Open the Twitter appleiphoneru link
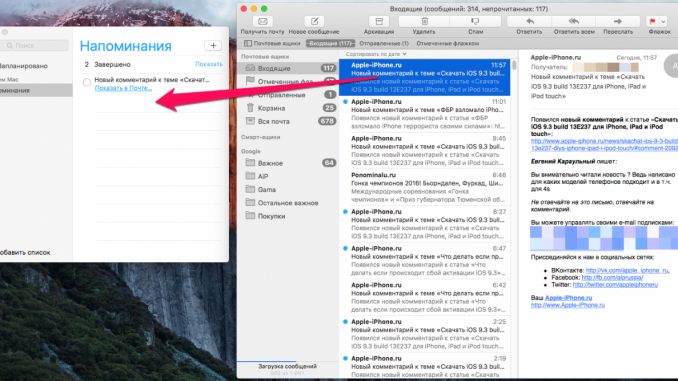The image size is (678, 381). click(x=615, y=285)
